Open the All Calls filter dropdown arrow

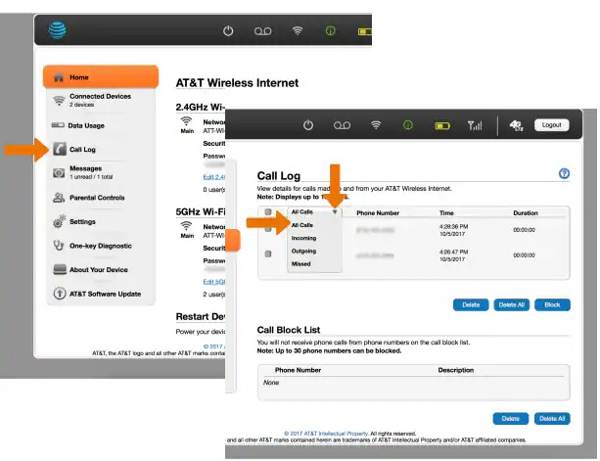point(335,212)
